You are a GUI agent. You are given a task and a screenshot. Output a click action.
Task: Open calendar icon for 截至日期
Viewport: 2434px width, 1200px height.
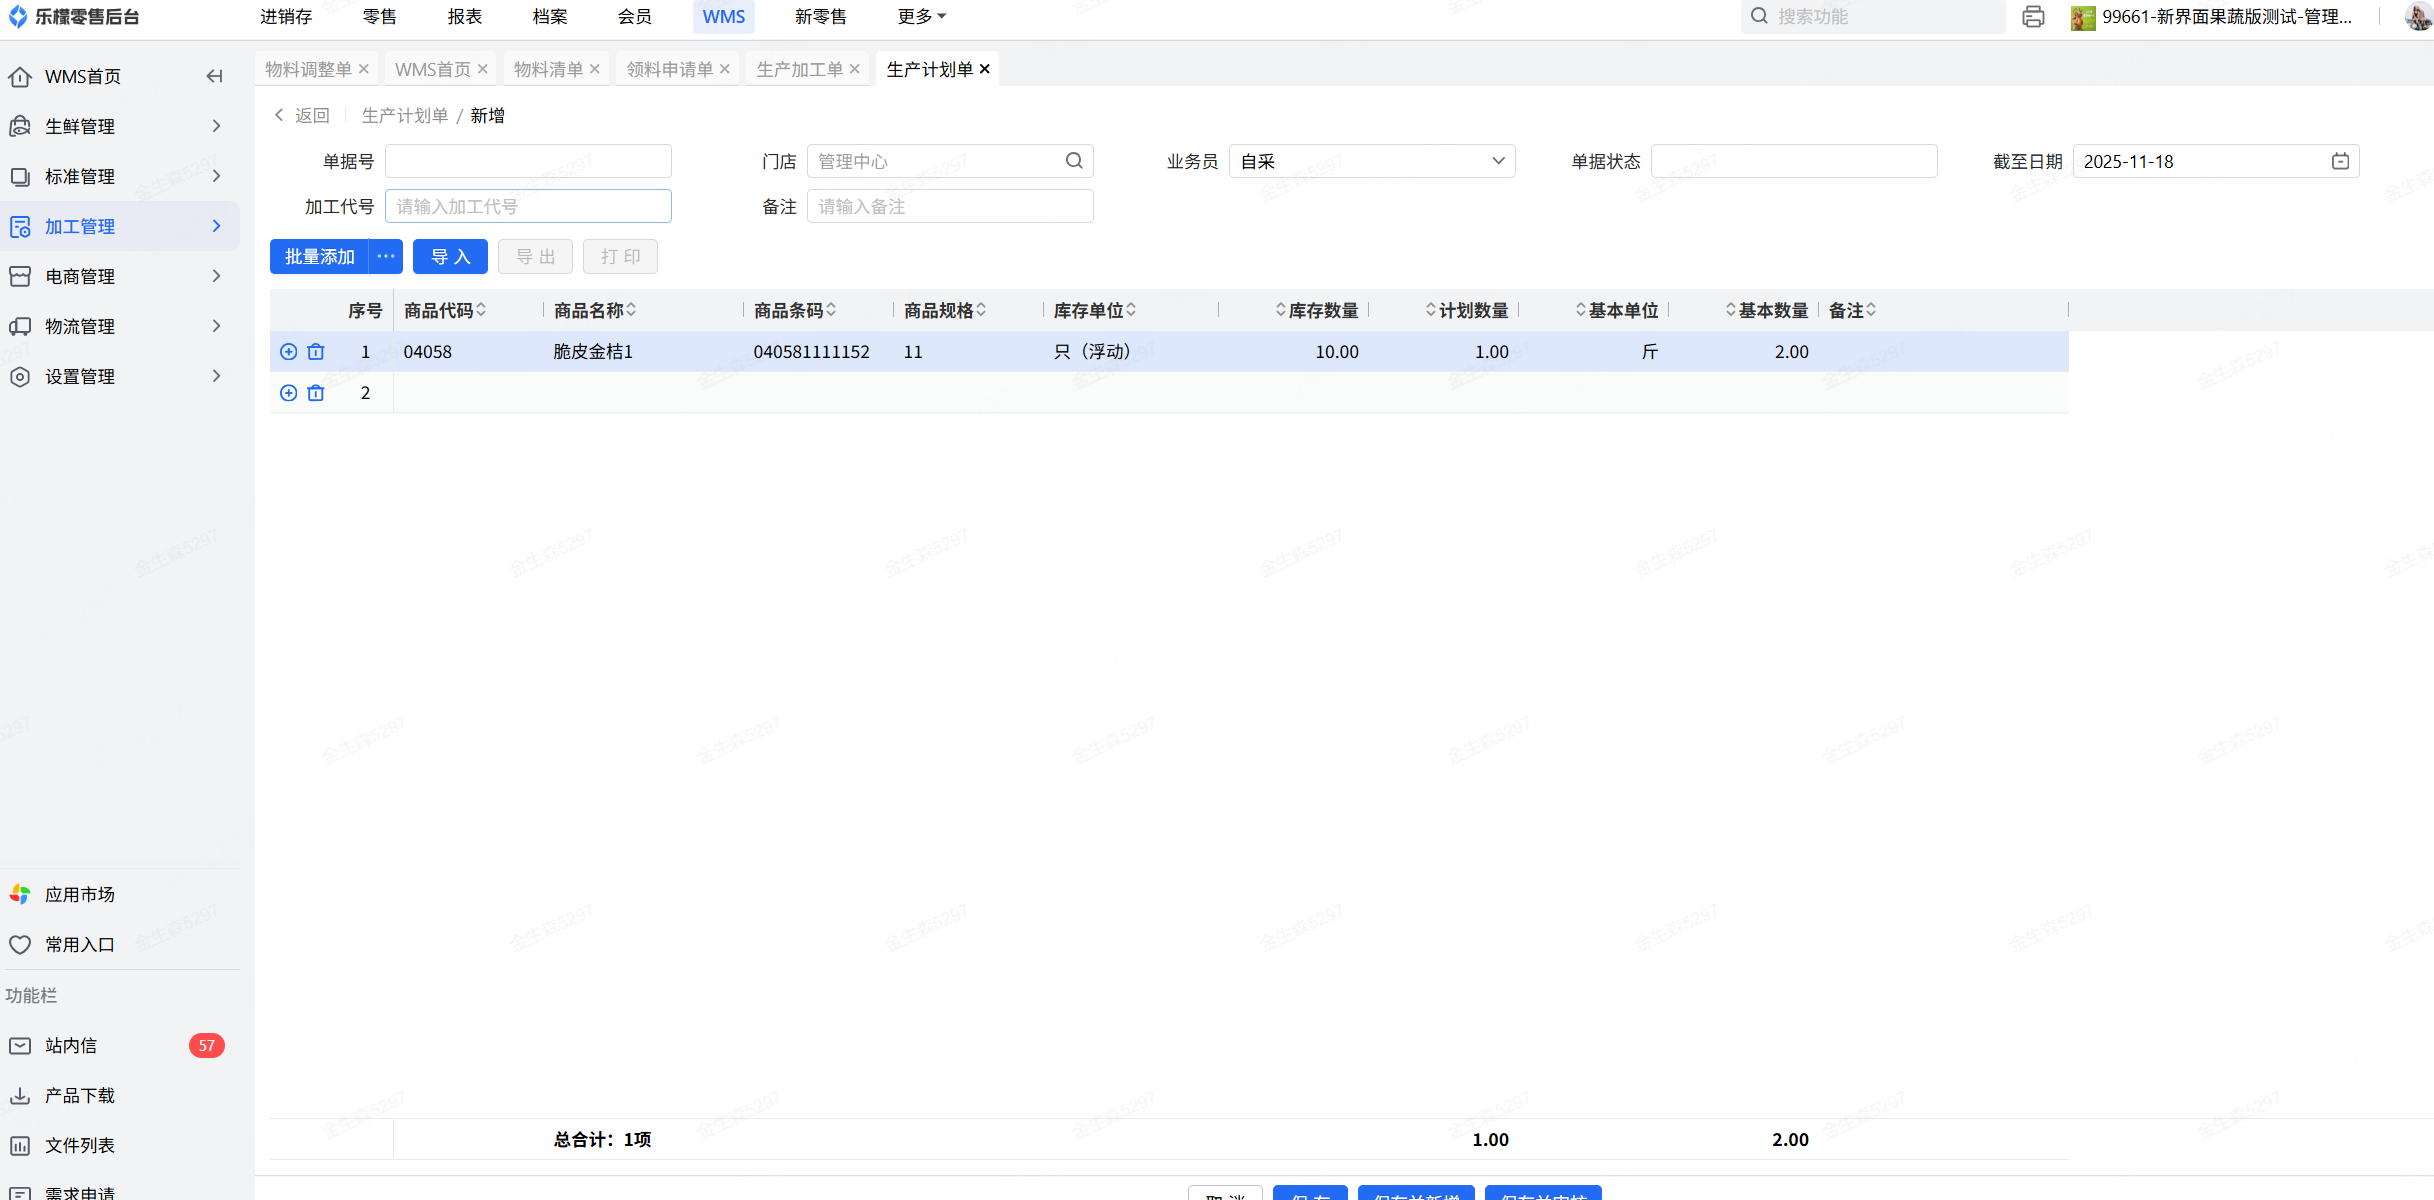[x=2340, y=161]
